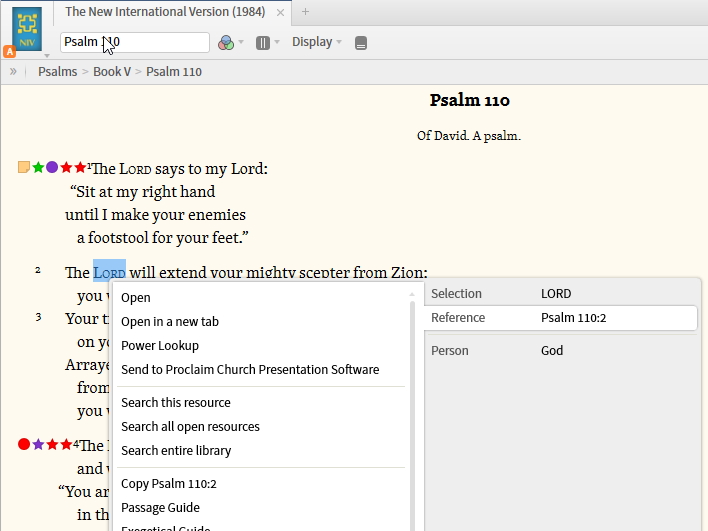
Task: Close the New International Version tab
Action: pyautogui.click(x=280, y=13)
